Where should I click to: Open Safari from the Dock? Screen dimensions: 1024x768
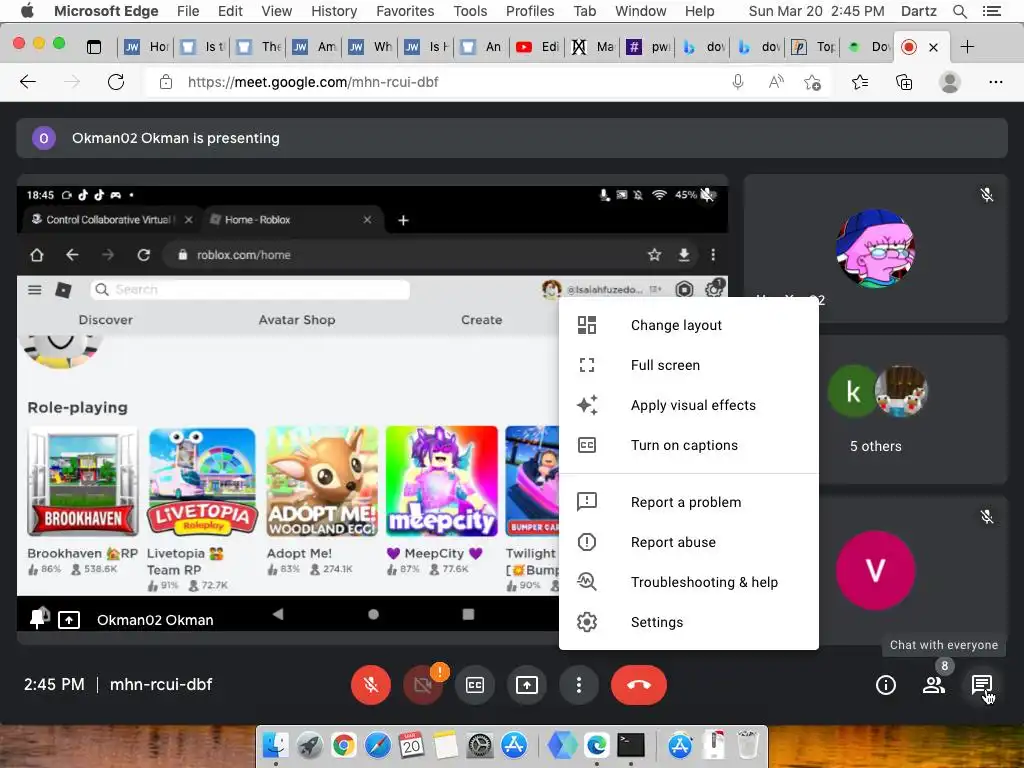point(377,744)
